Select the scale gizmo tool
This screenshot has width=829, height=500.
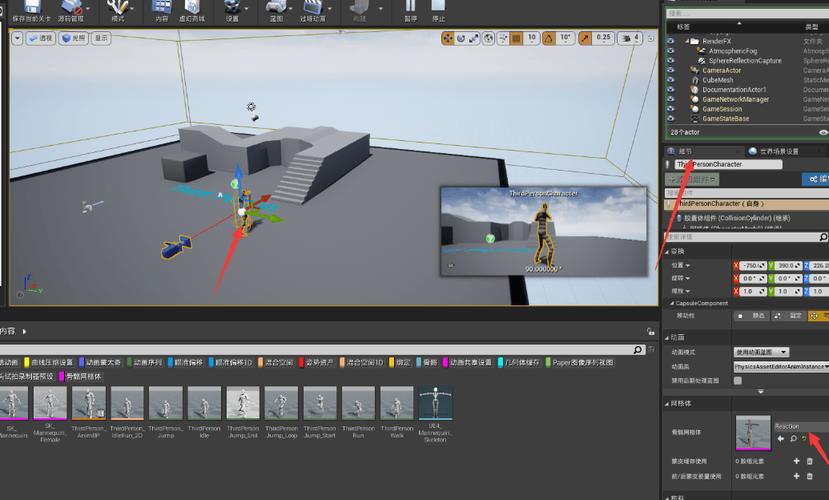point(474,38)
